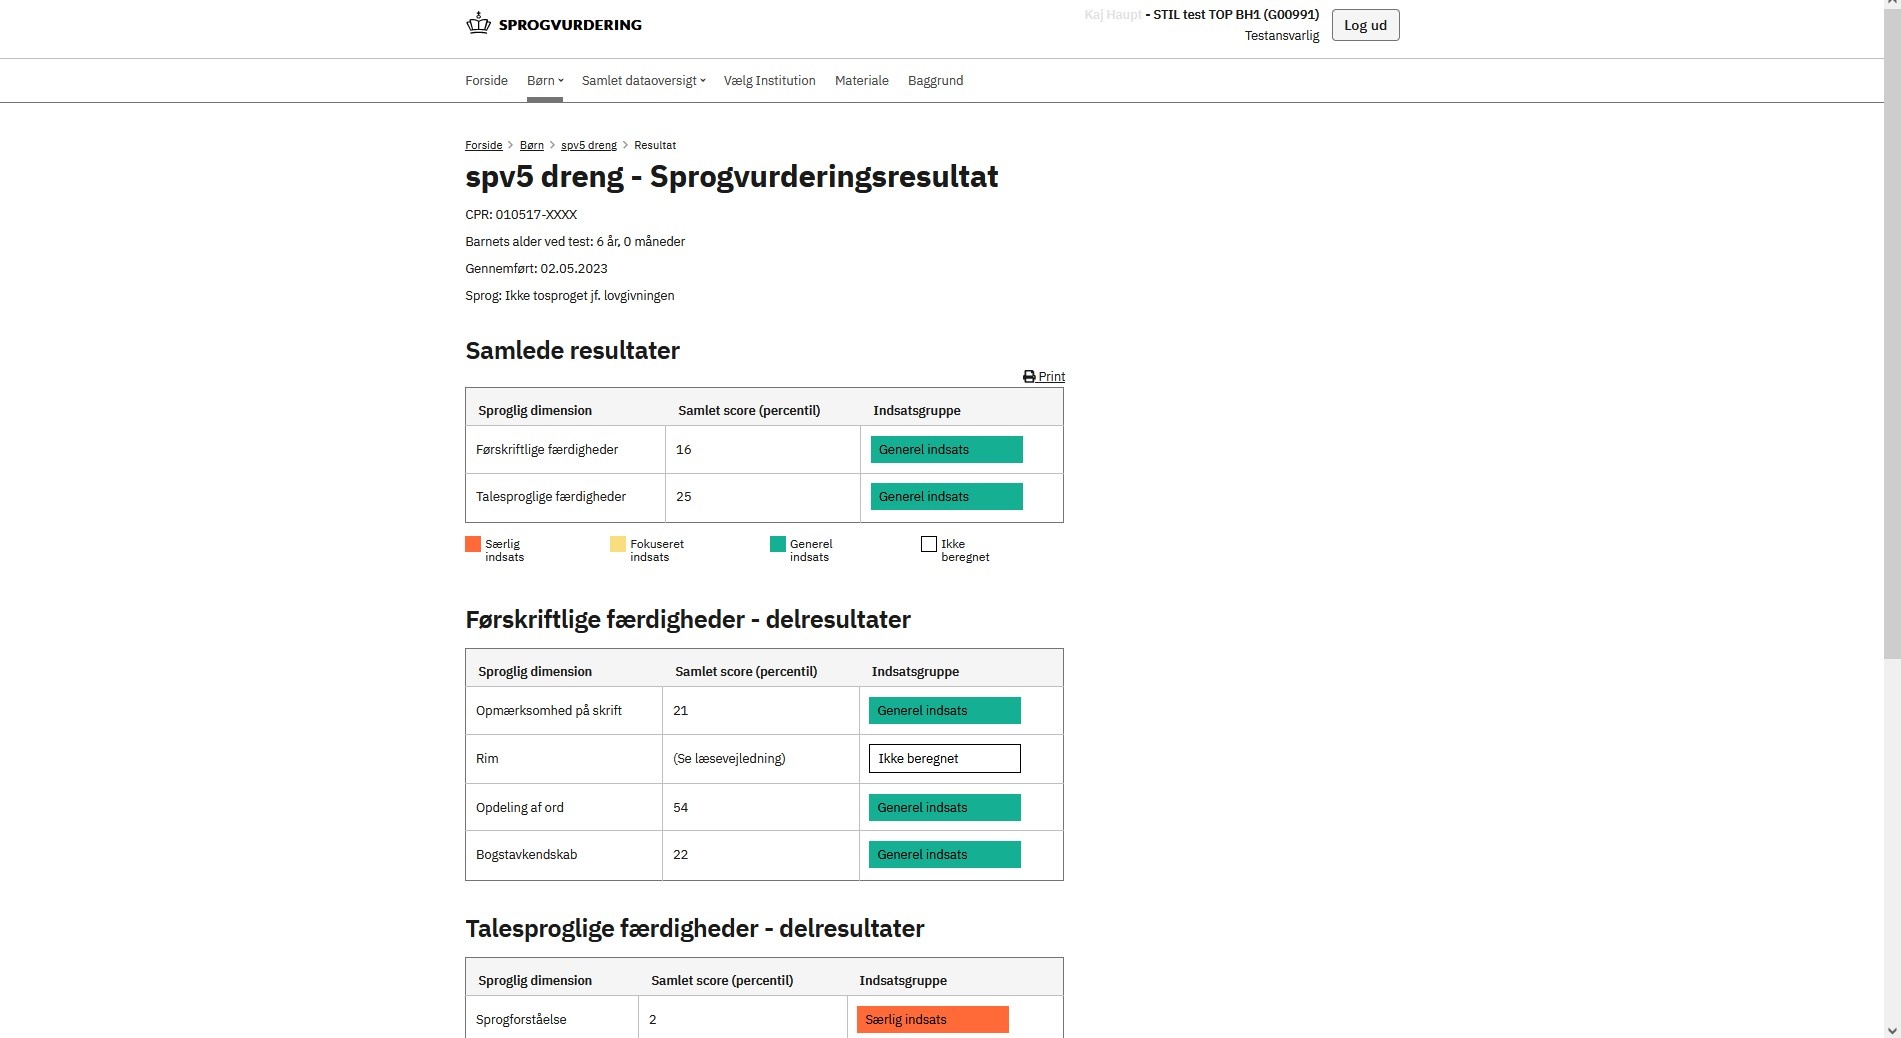Select score 25 in Samlede resultater

click(x=684, y=497)
